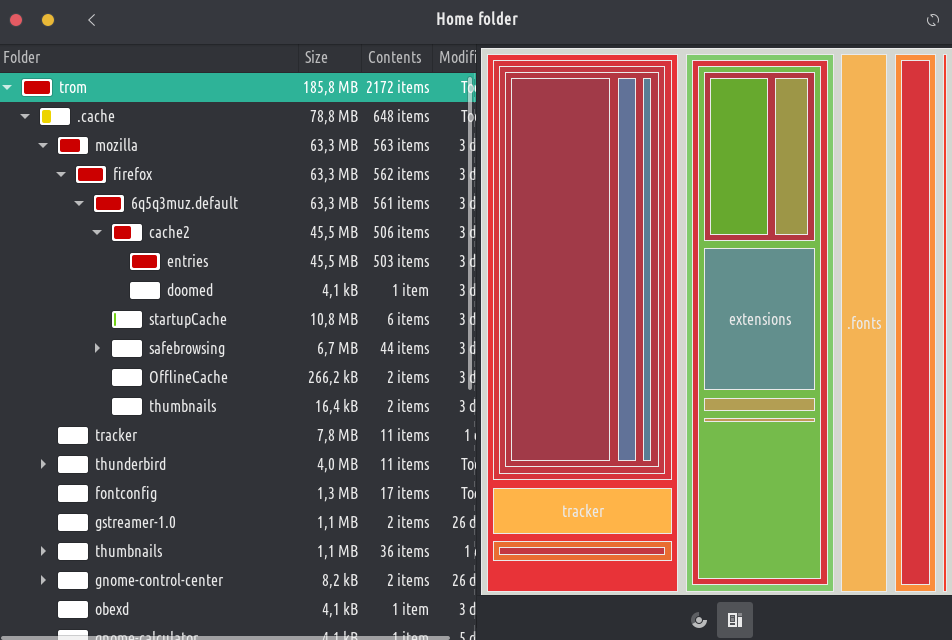Click the back arrow in the header bar
This screenshot has width=952, height=640.
pyautogui.click(x=91, y=19)
